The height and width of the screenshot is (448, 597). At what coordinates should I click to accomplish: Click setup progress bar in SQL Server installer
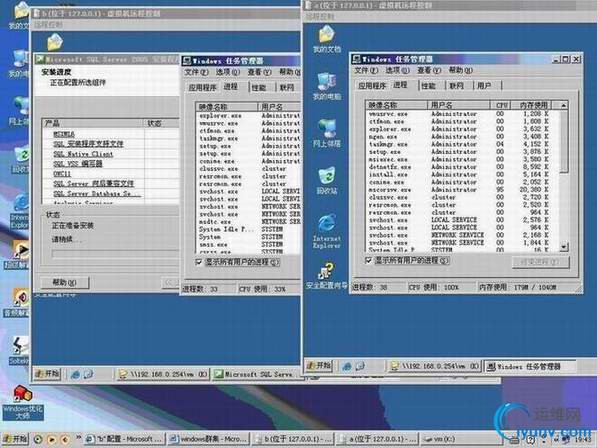[115, 254]
